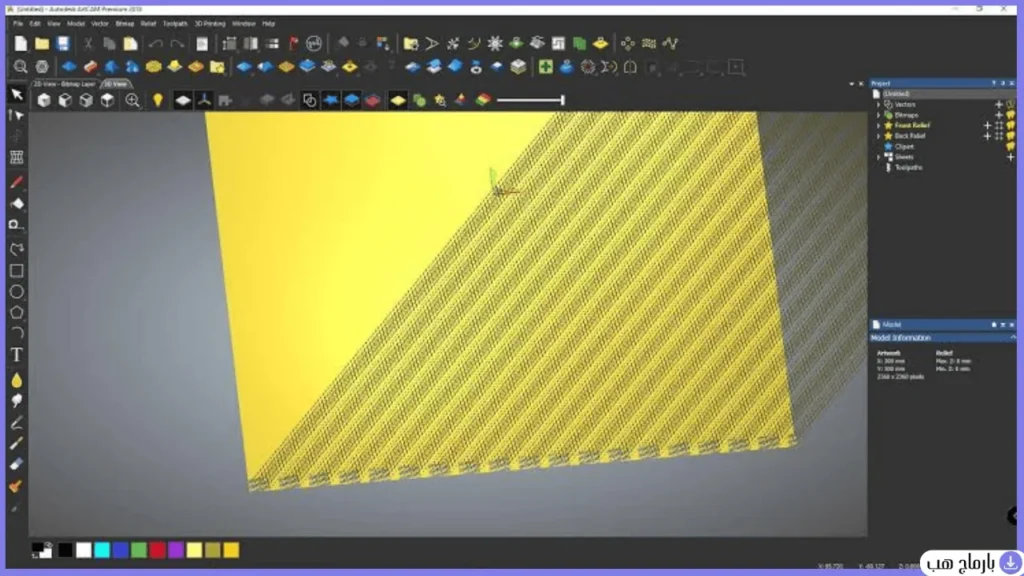Select the rectangle shape tool

(x=17, y=271)
